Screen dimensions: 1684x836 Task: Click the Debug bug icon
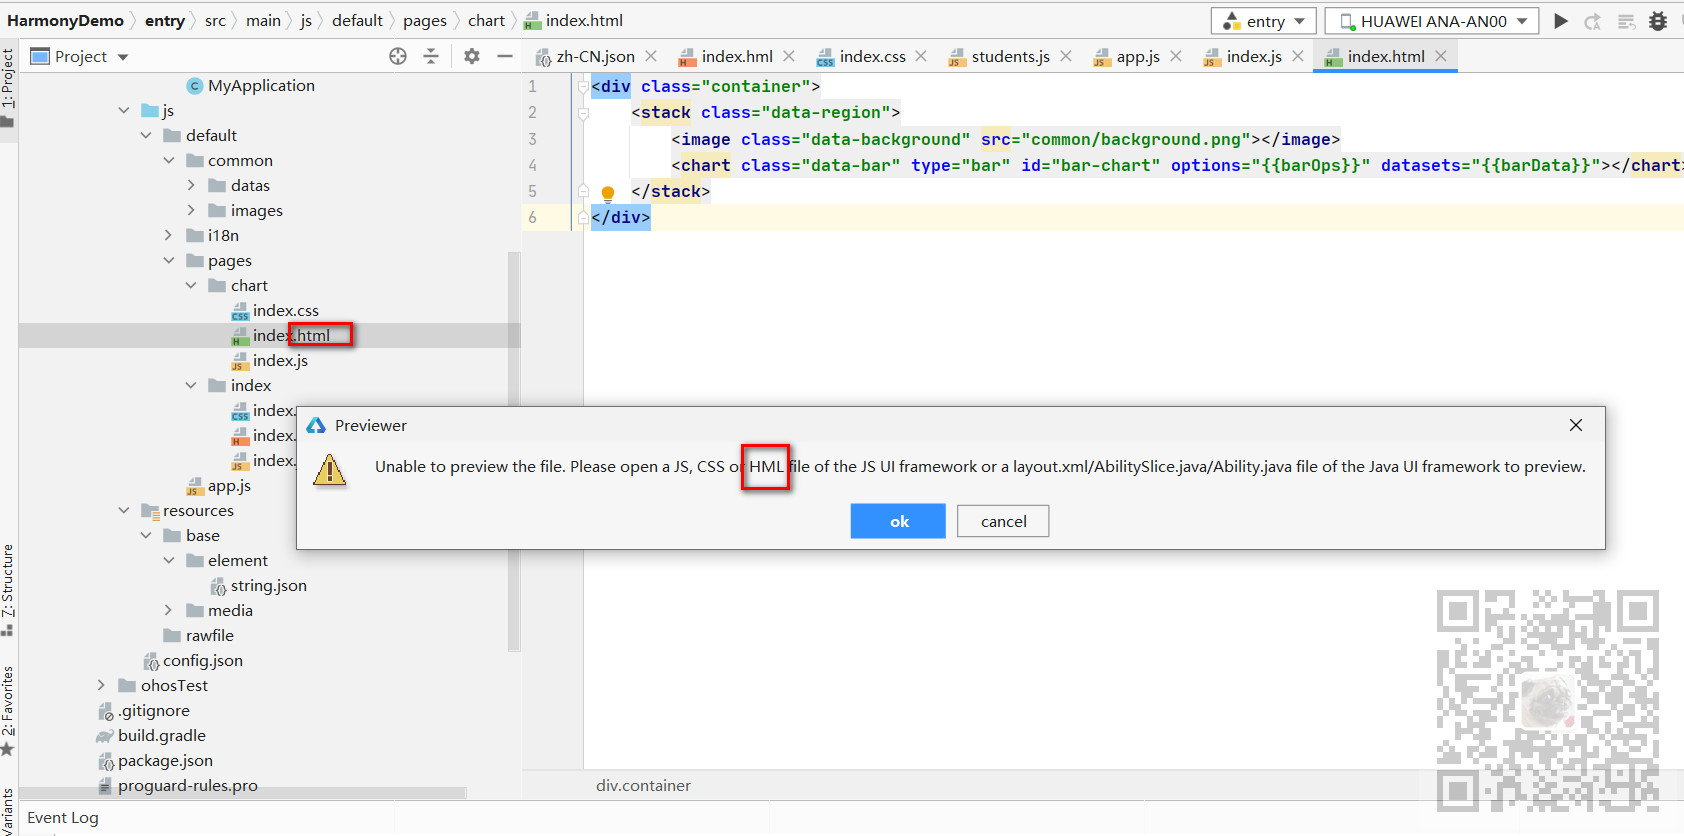tap(1658, 21)
